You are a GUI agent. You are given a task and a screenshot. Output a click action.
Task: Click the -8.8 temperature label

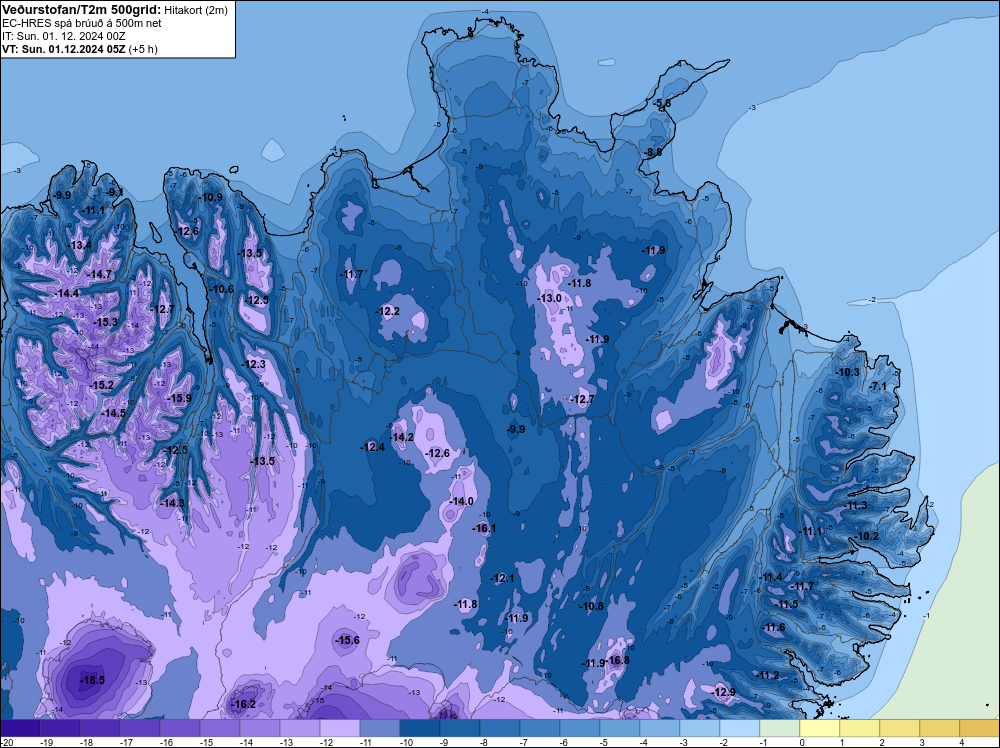pos(654,152)
